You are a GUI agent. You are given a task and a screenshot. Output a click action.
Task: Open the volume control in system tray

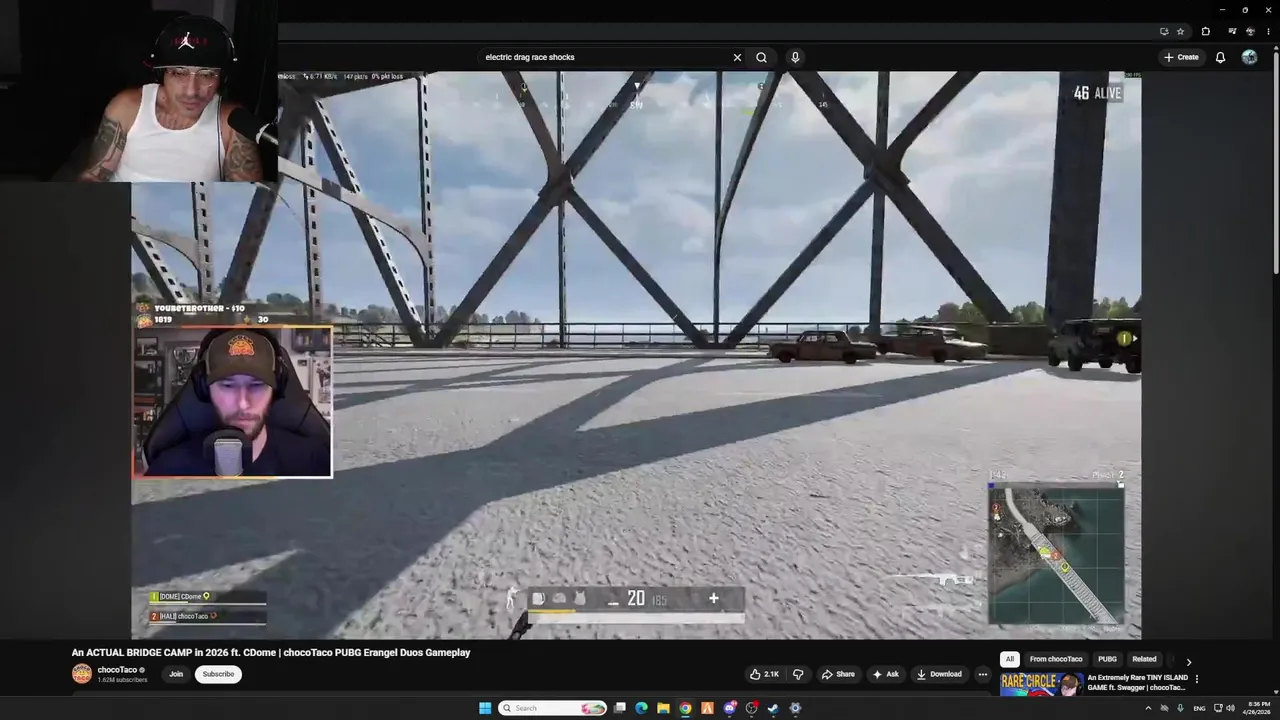1230,708
